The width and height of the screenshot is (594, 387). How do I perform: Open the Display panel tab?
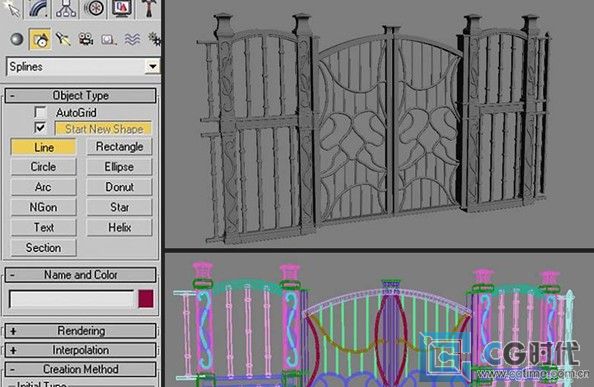click(122, 8)
